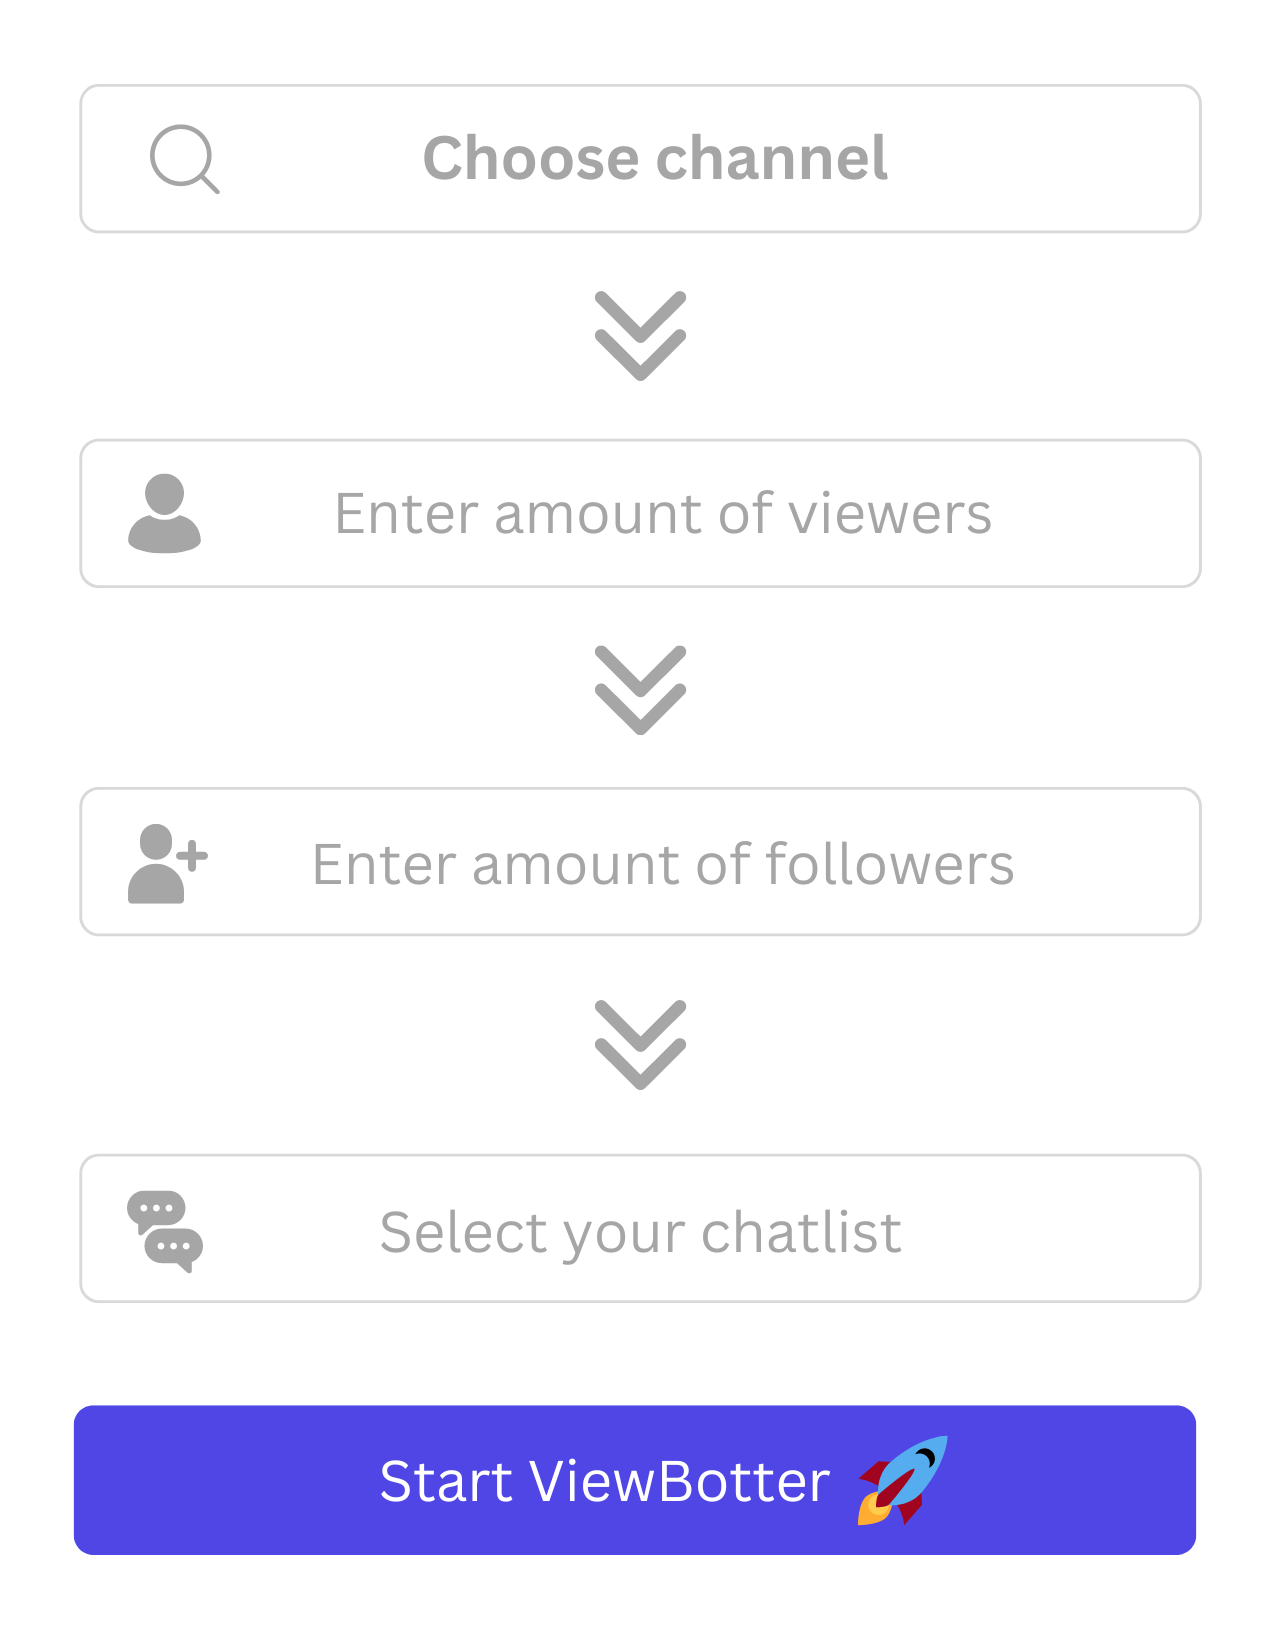Click double chevron above chatlist field

coord(640,1044)
